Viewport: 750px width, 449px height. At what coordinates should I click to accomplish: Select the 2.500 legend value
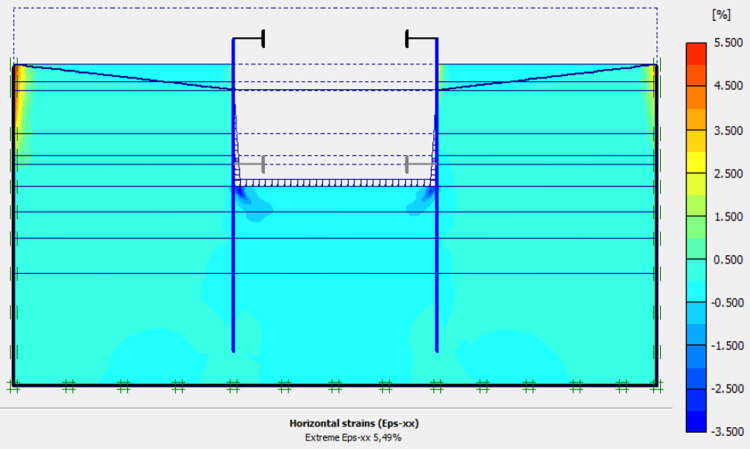pos(728,174)
